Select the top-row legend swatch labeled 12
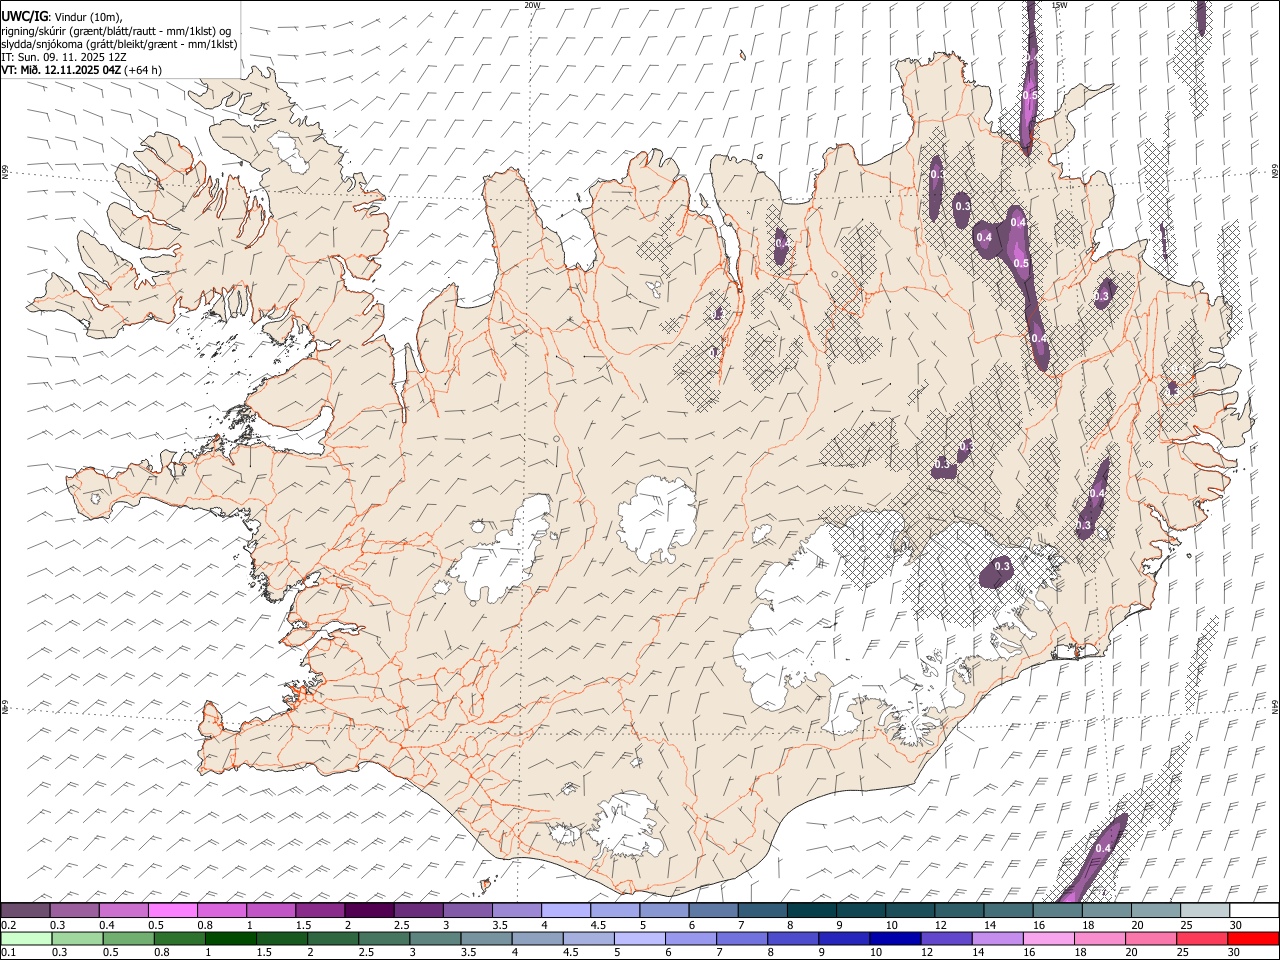The height and width of the screenshot is (960, 1280). pyautogui.click(x=958, y=910)
